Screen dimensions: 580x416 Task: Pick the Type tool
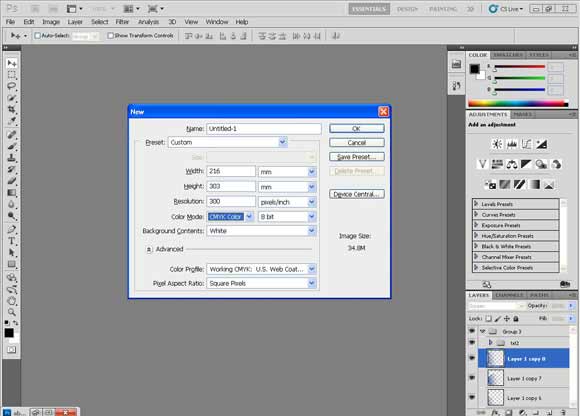(11, 241)
